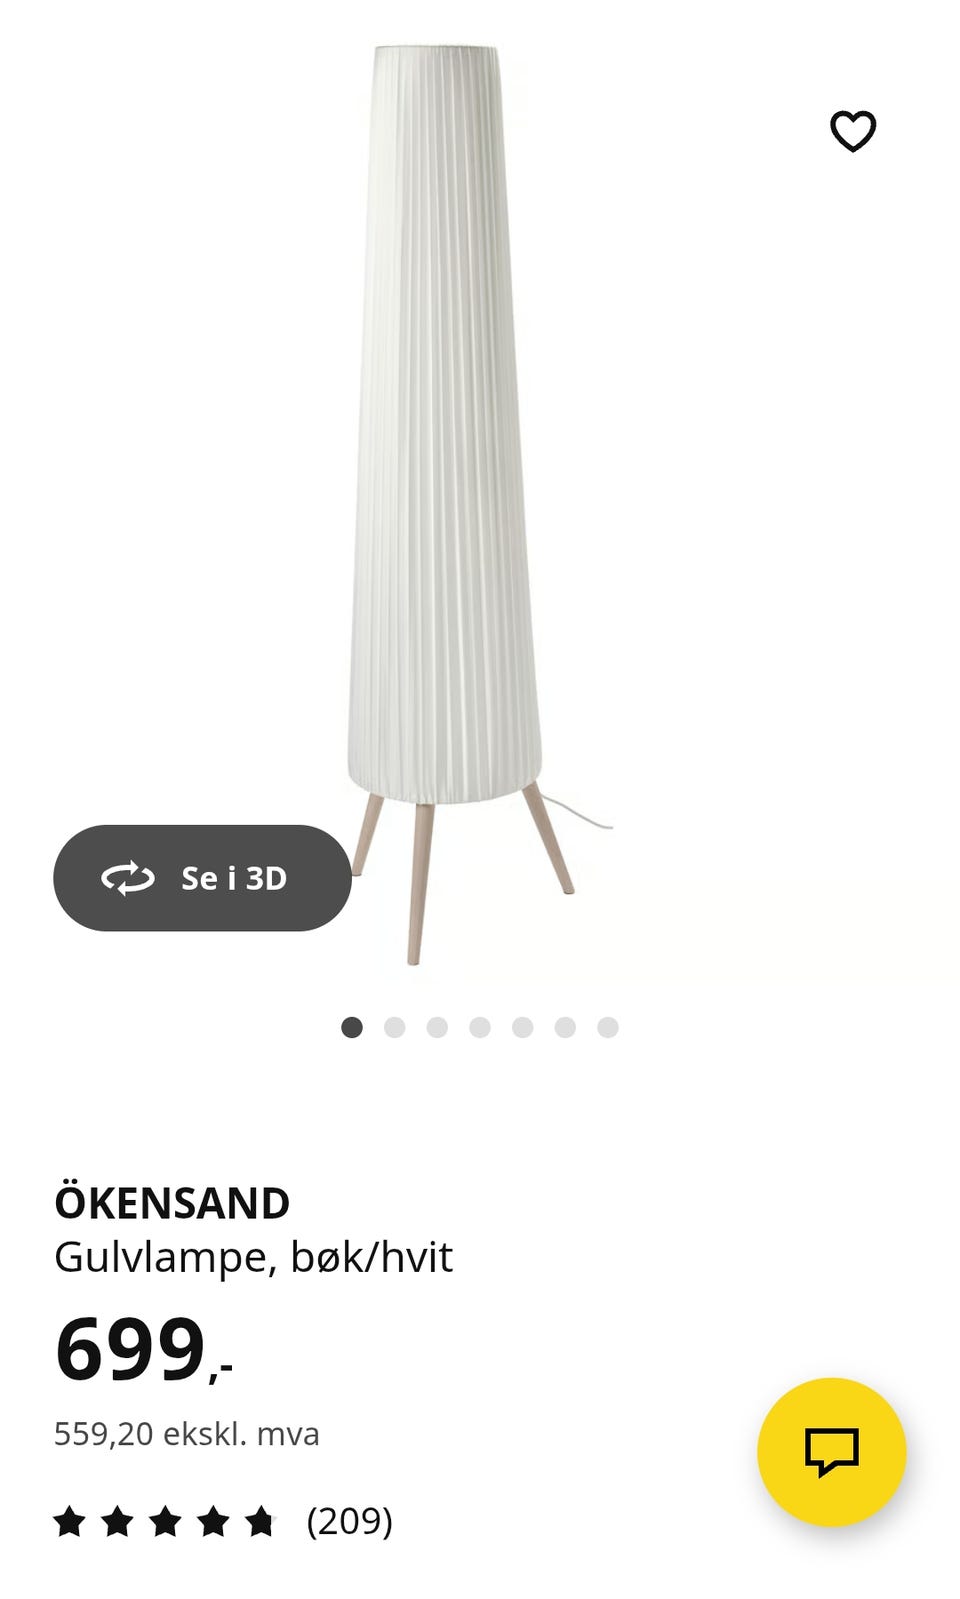Tap the fourth rating star
The image size is (960, 1599).
[213, 1521]
